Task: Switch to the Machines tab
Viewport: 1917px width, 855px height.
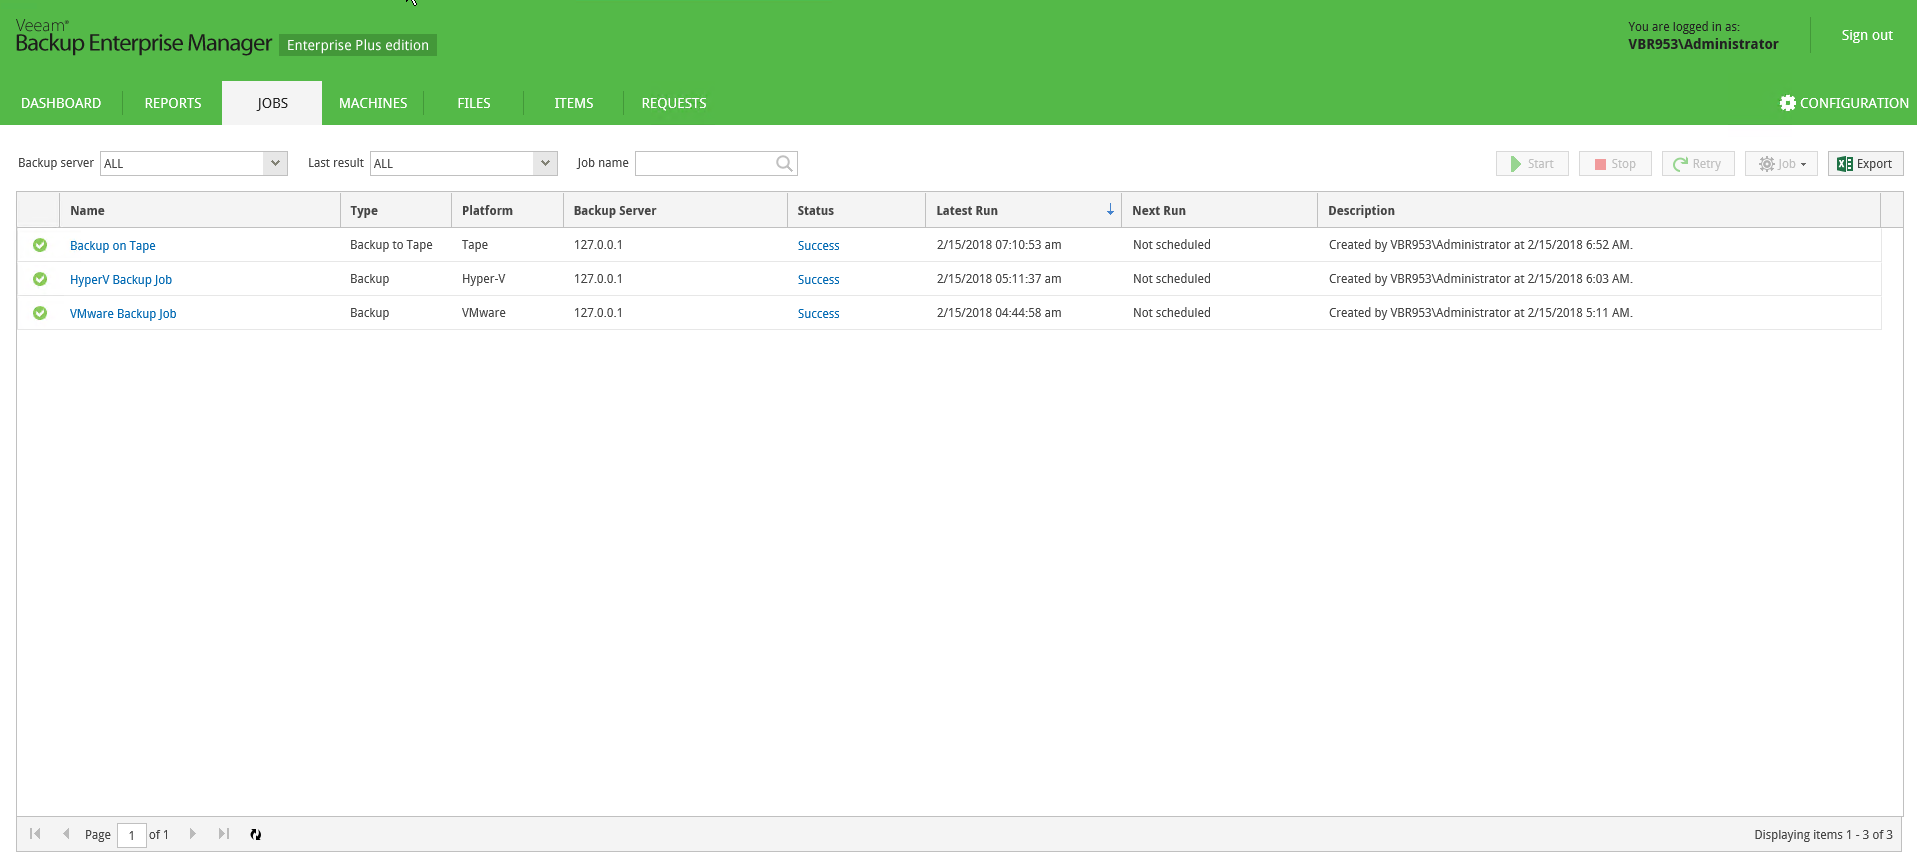Action: (373, 103)
